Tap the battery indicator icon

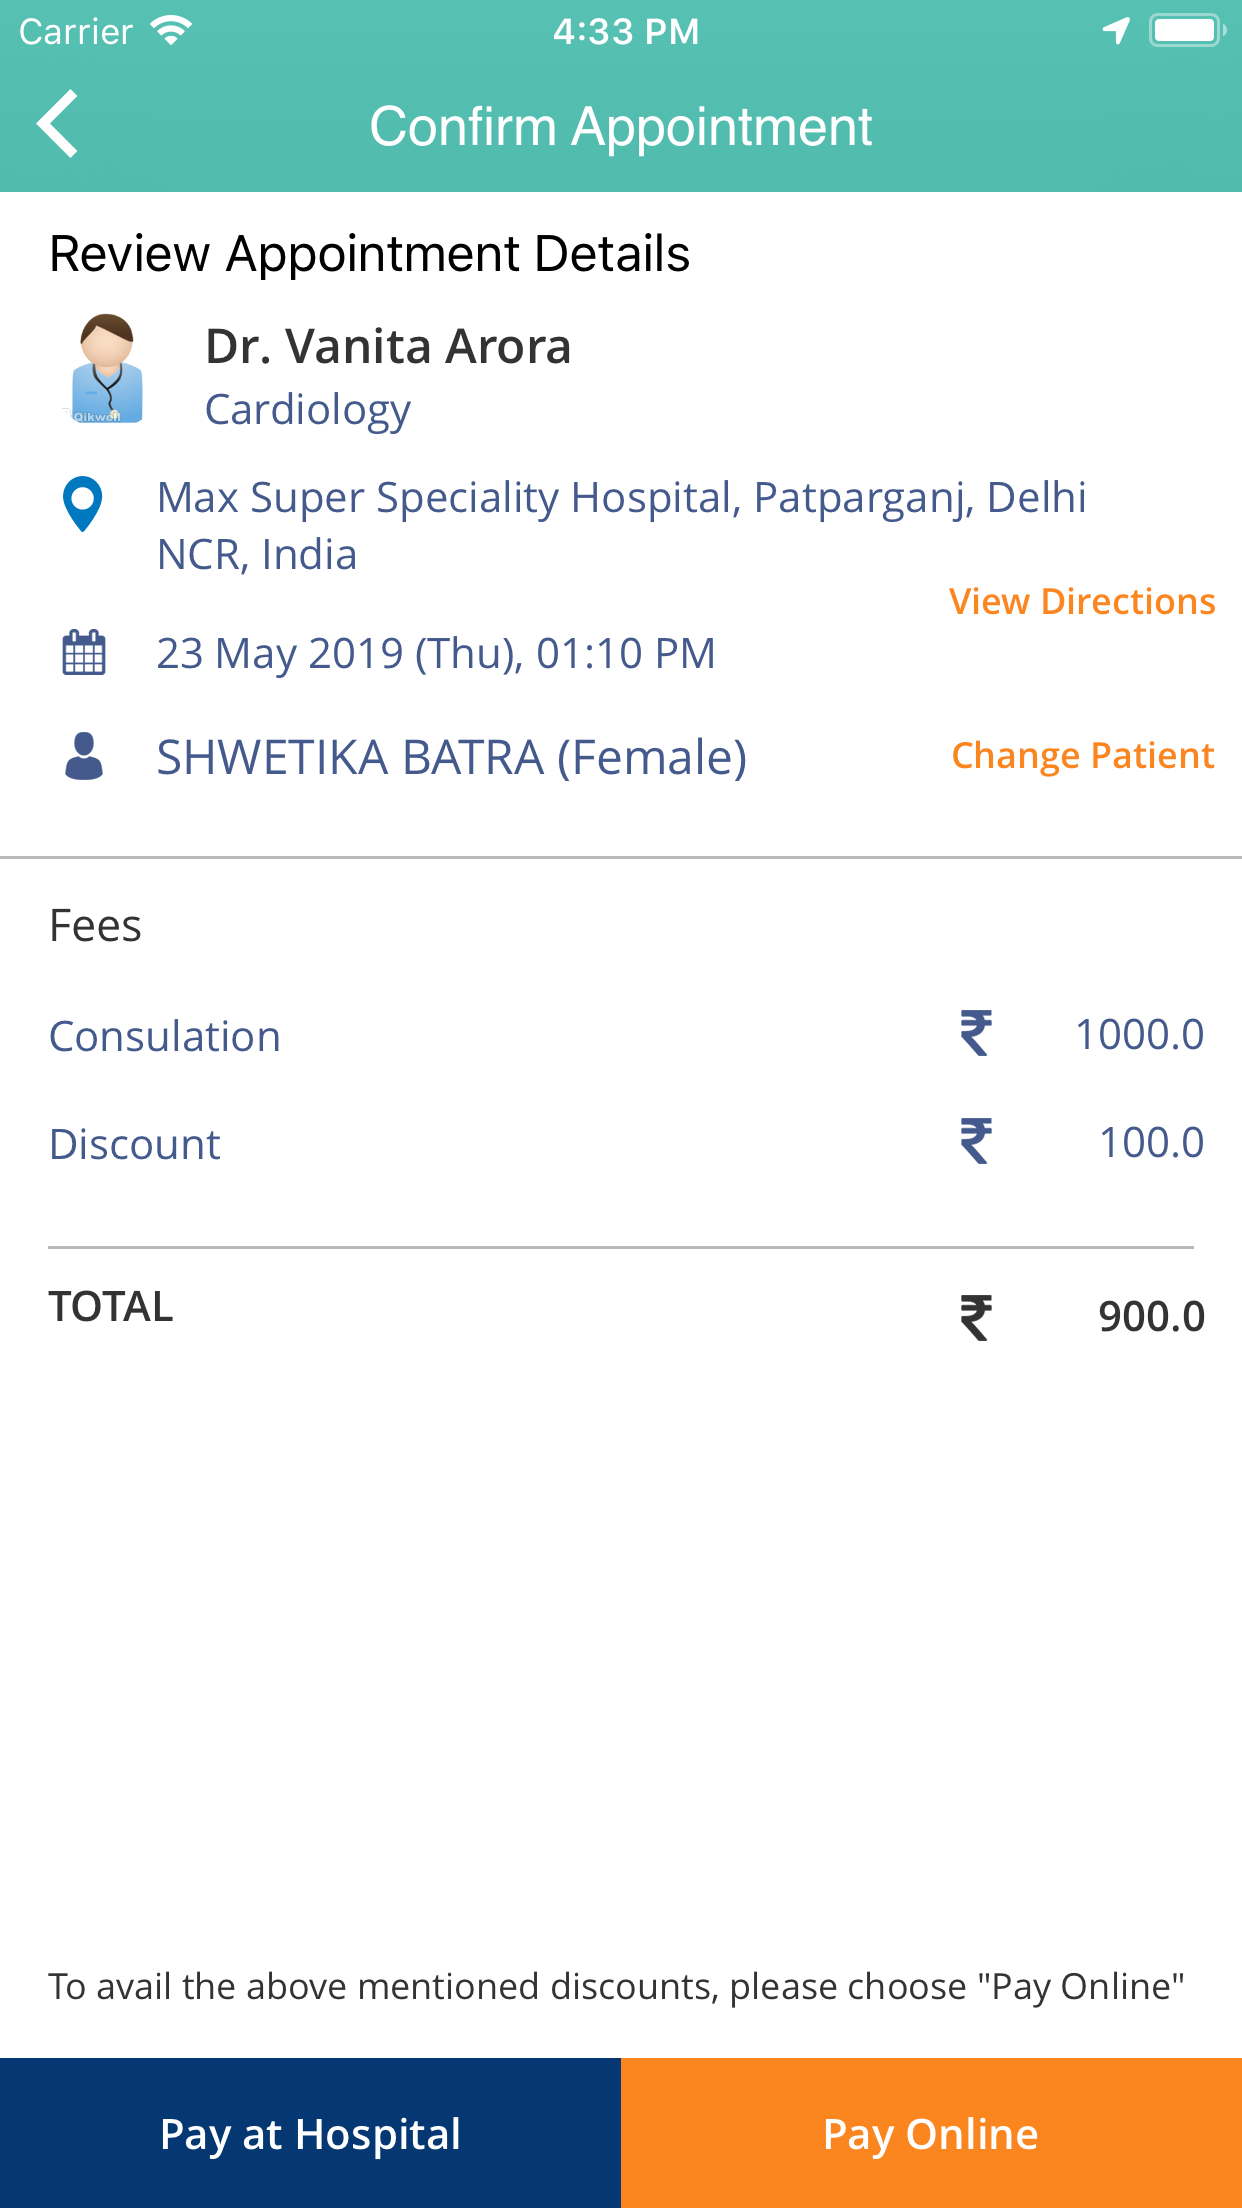click(1186, 31)
